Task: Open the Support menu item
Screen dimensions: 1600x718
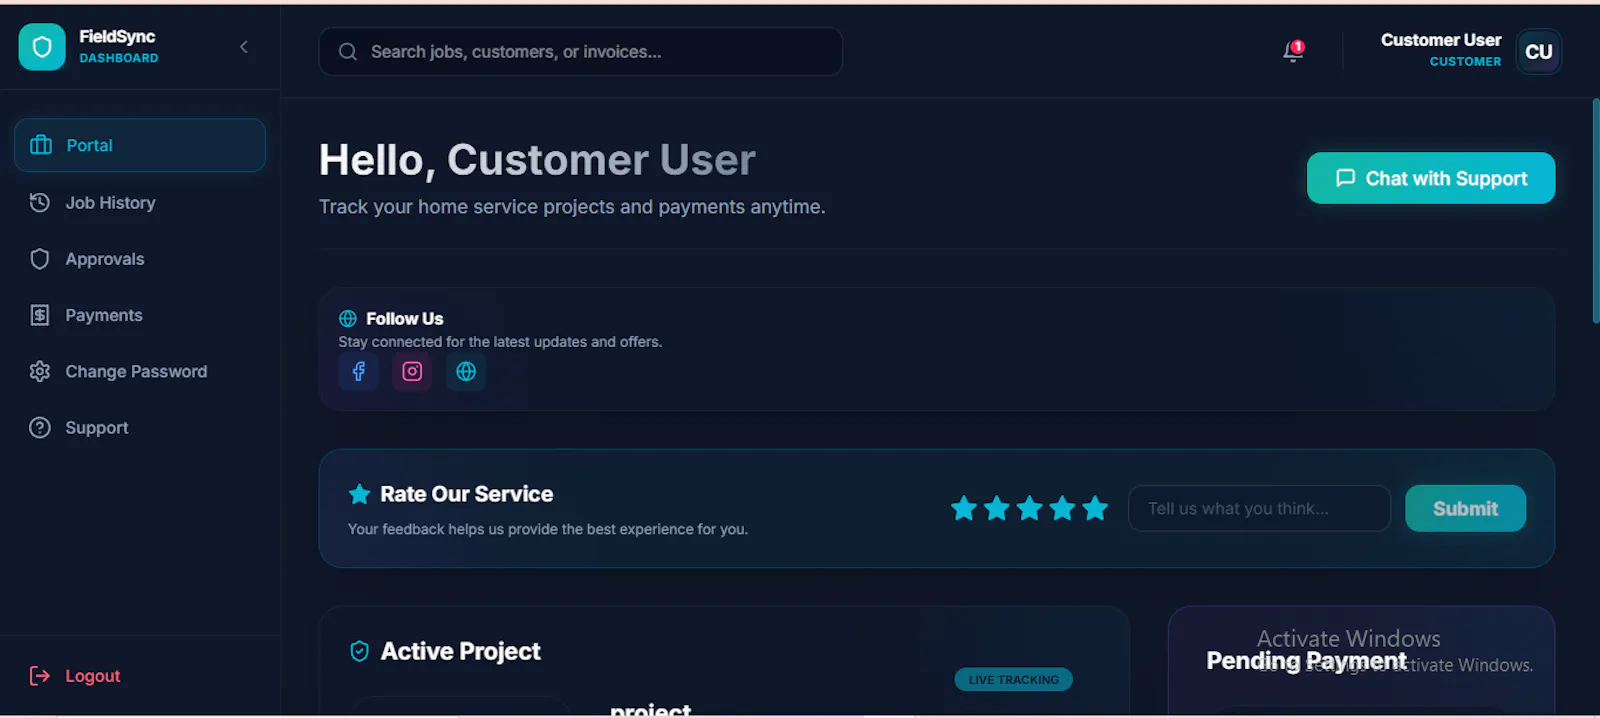Action: [140, 427]
